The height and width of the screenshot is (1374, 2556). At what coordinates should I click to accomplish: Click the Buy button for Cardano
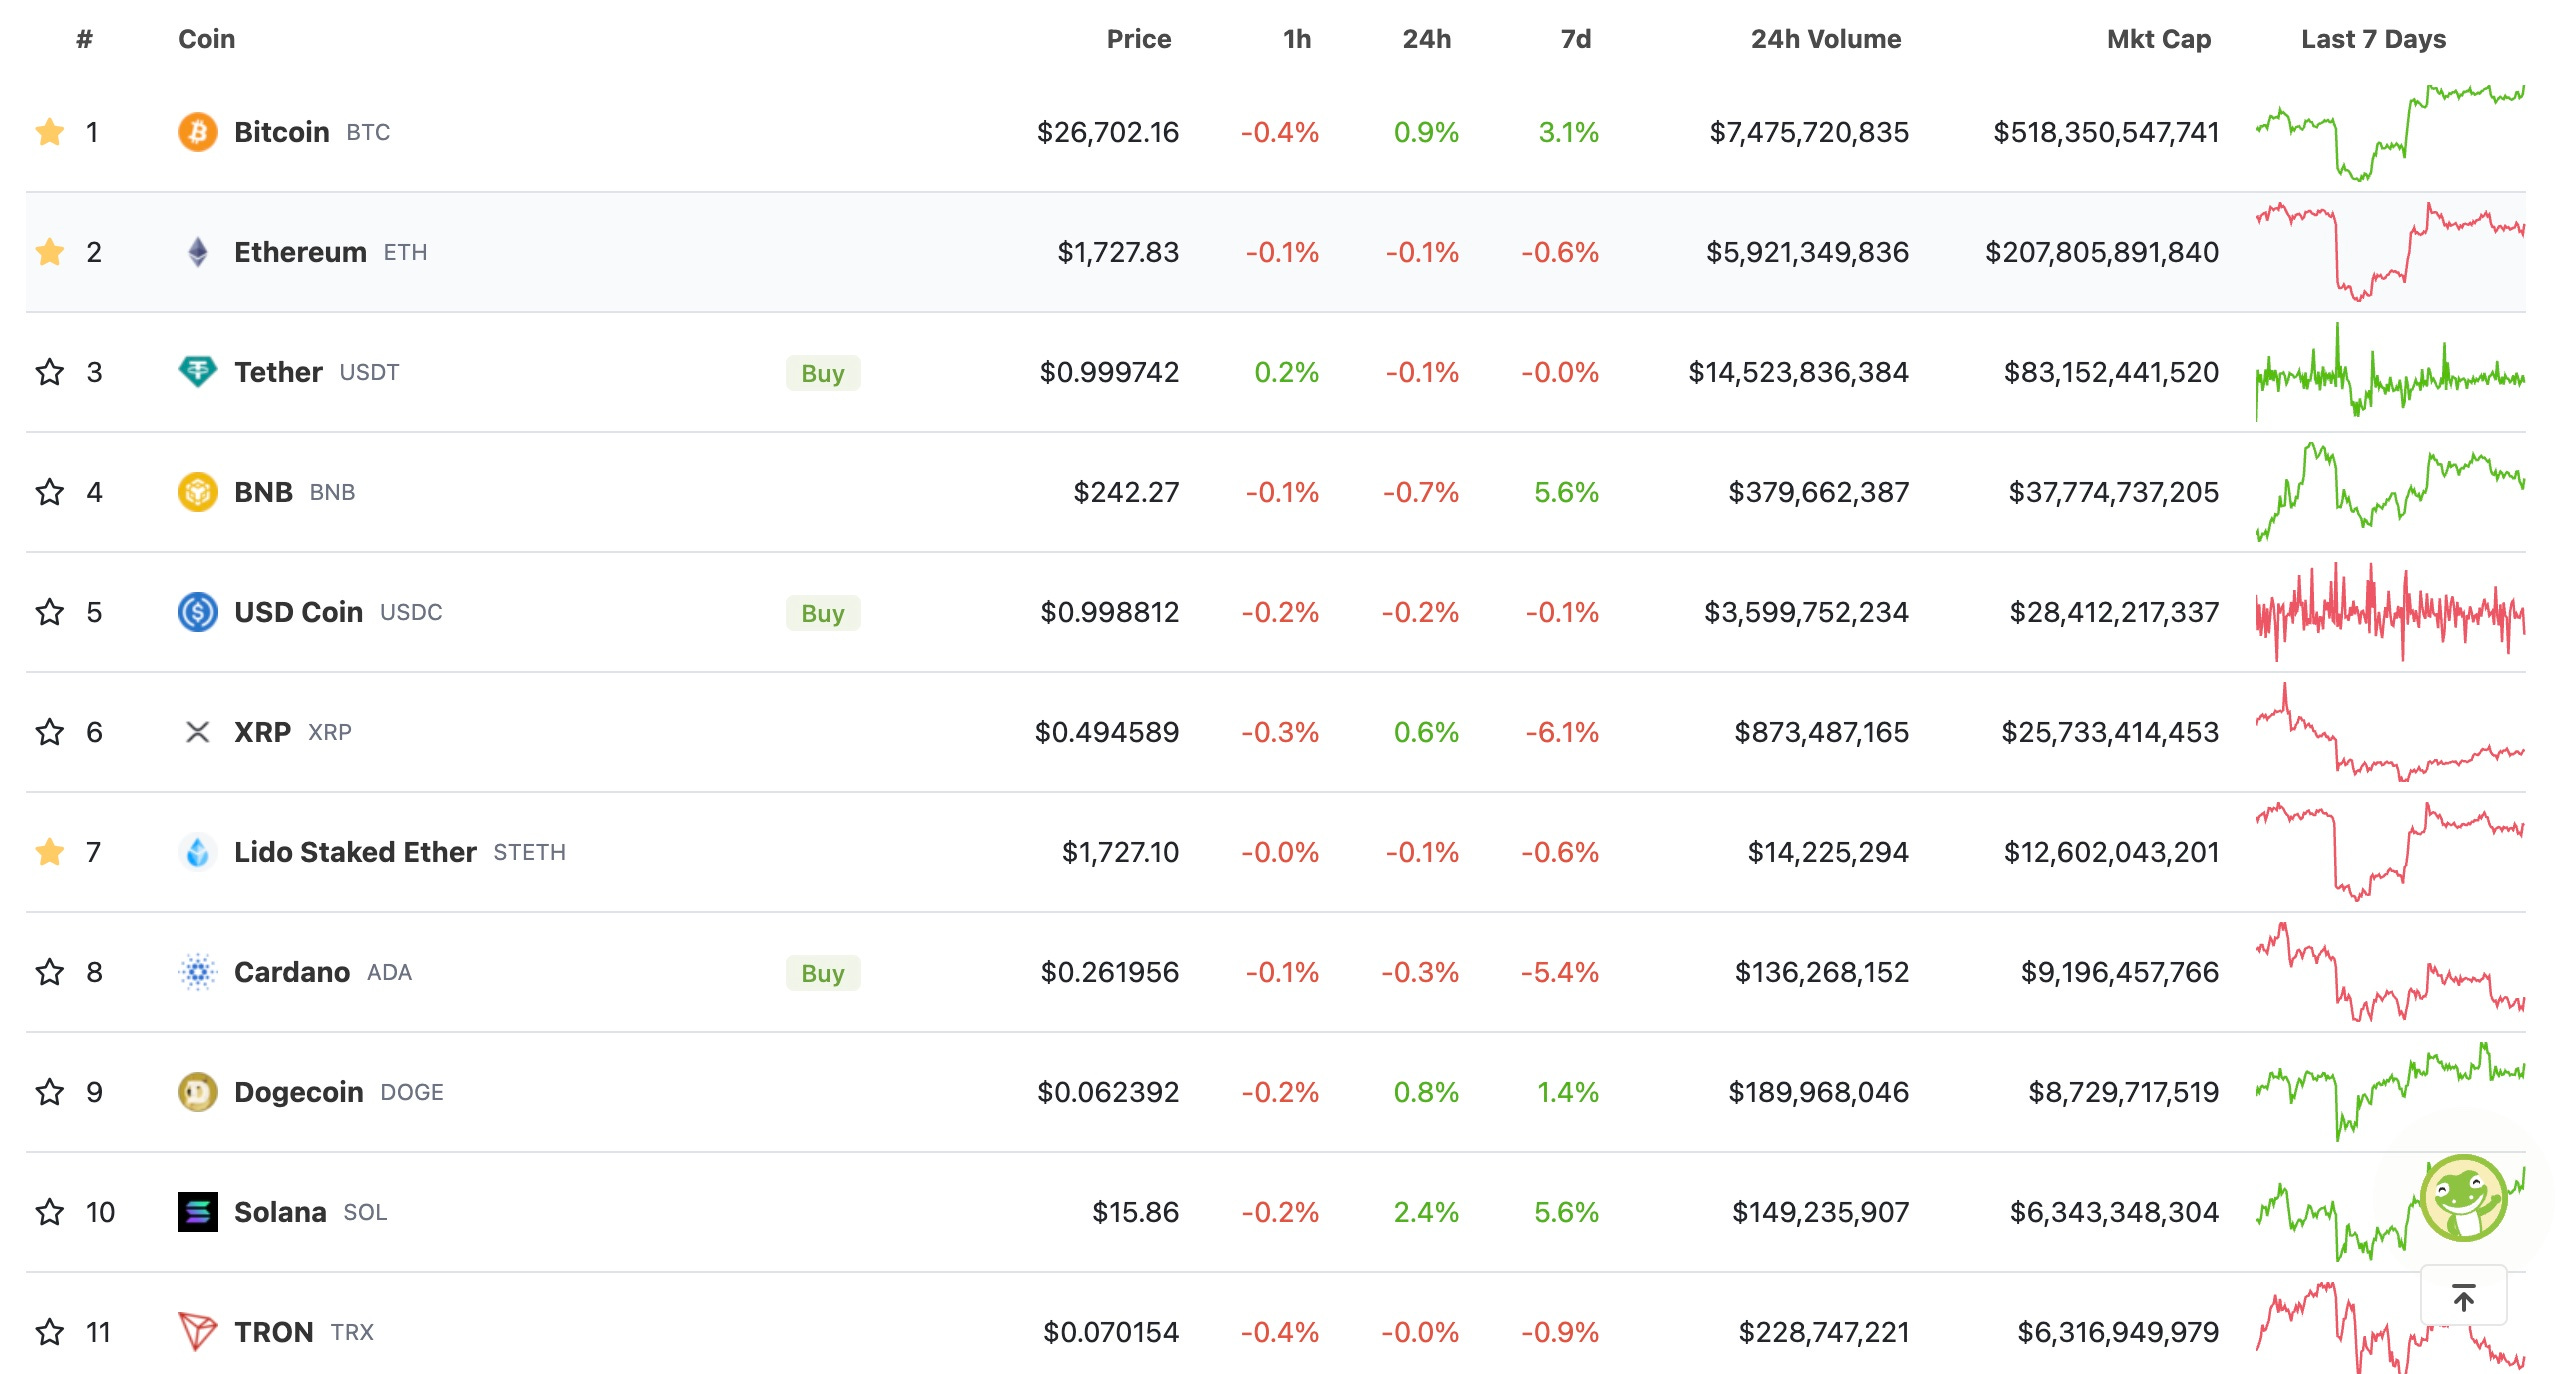[822, 973]
